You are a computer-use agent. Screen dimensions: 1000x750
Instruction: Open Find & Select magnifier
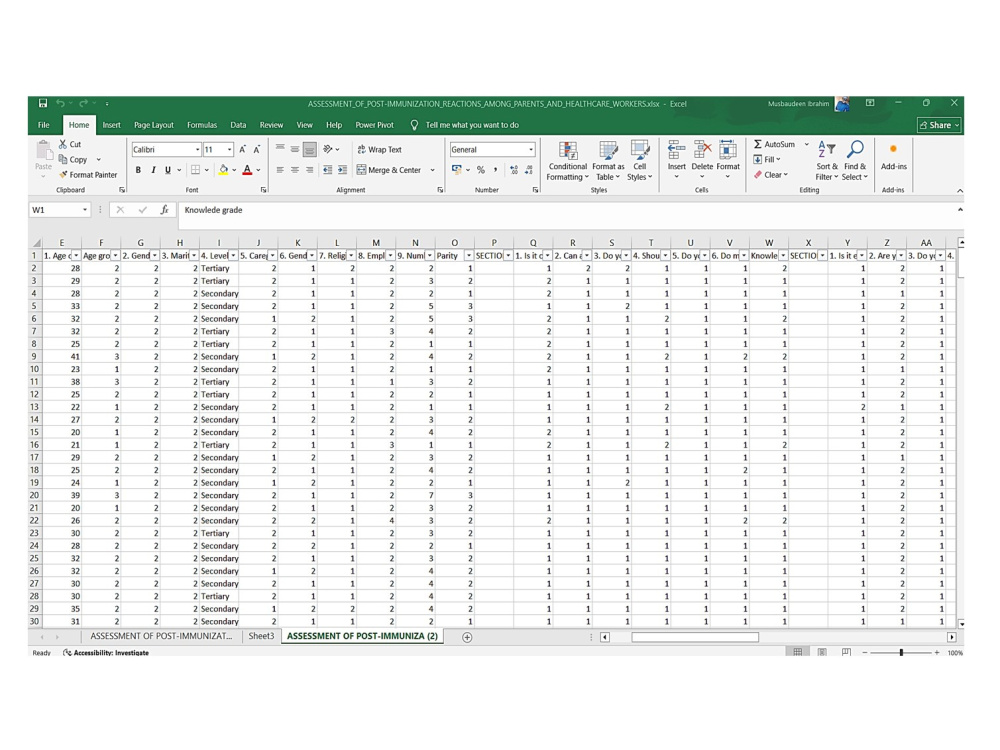tap(855, 161)
